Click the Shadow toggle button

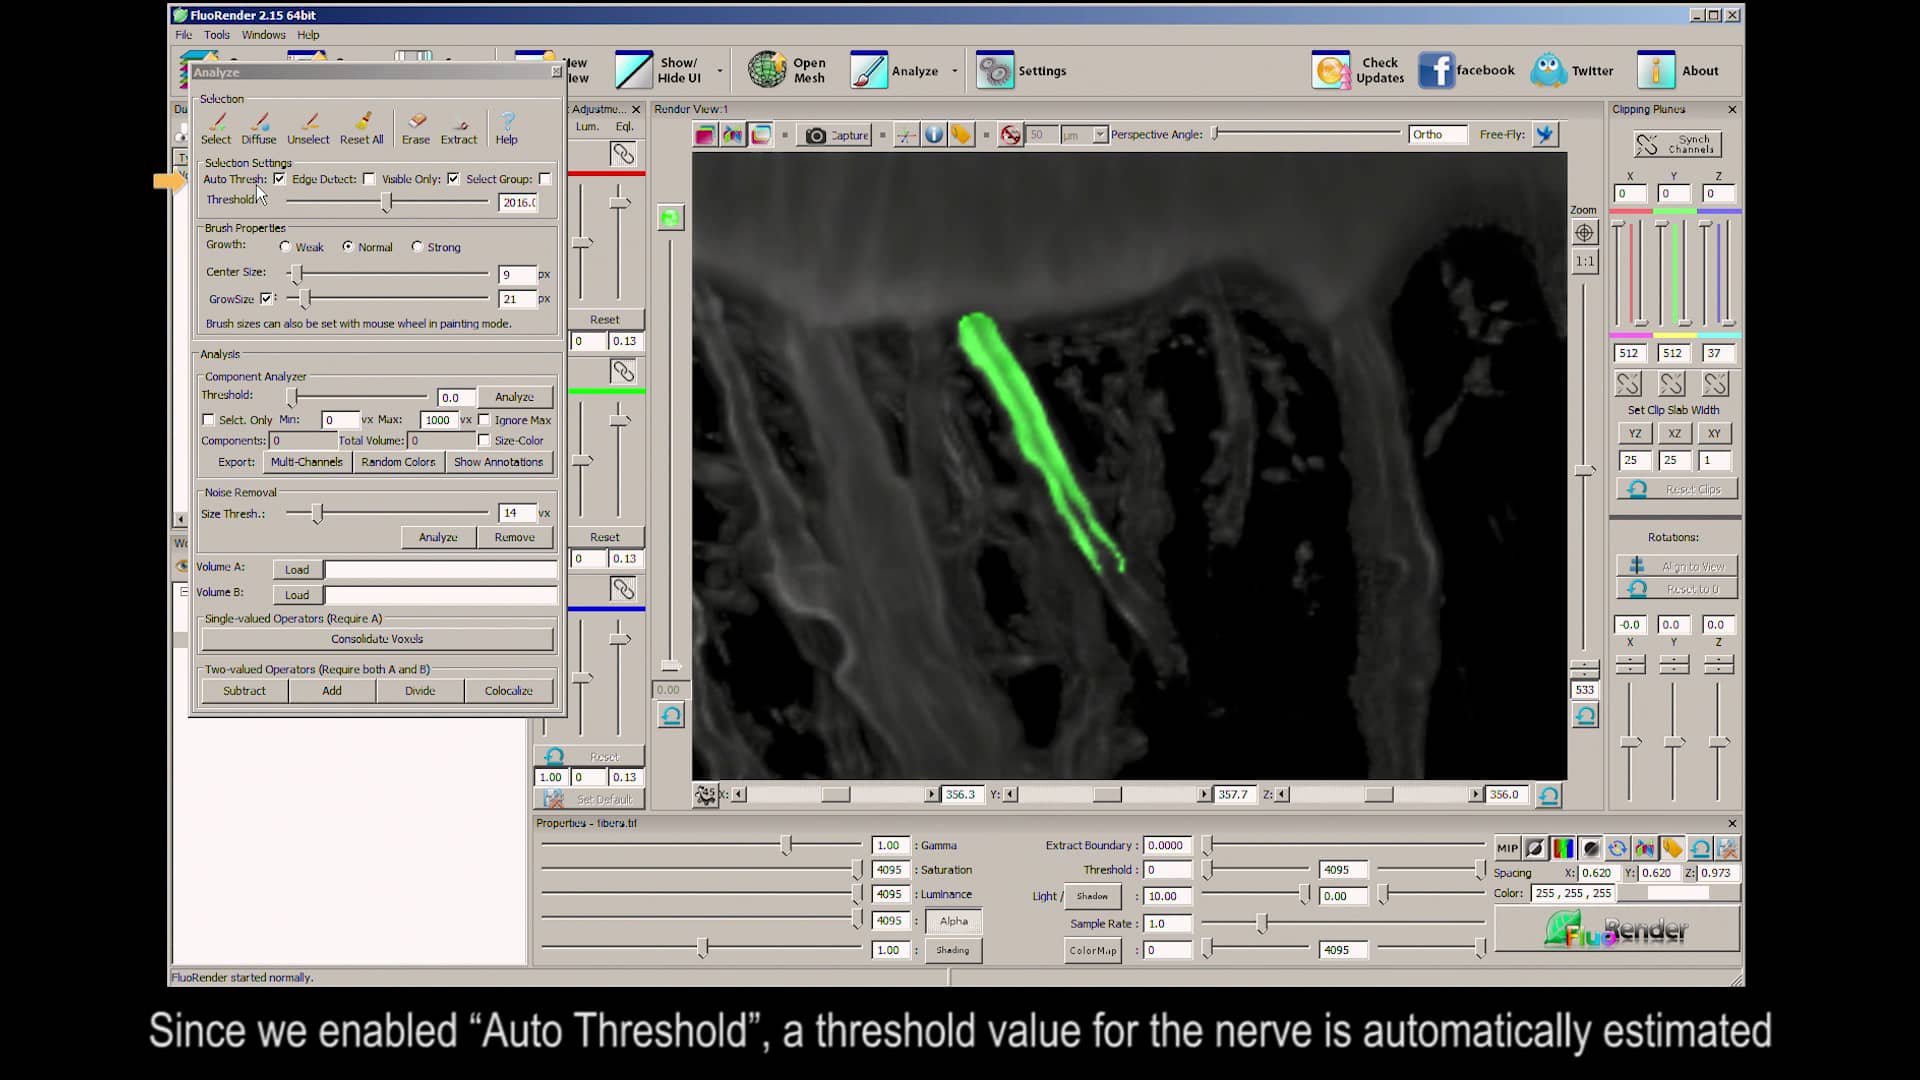click(x=1092, y=896)
